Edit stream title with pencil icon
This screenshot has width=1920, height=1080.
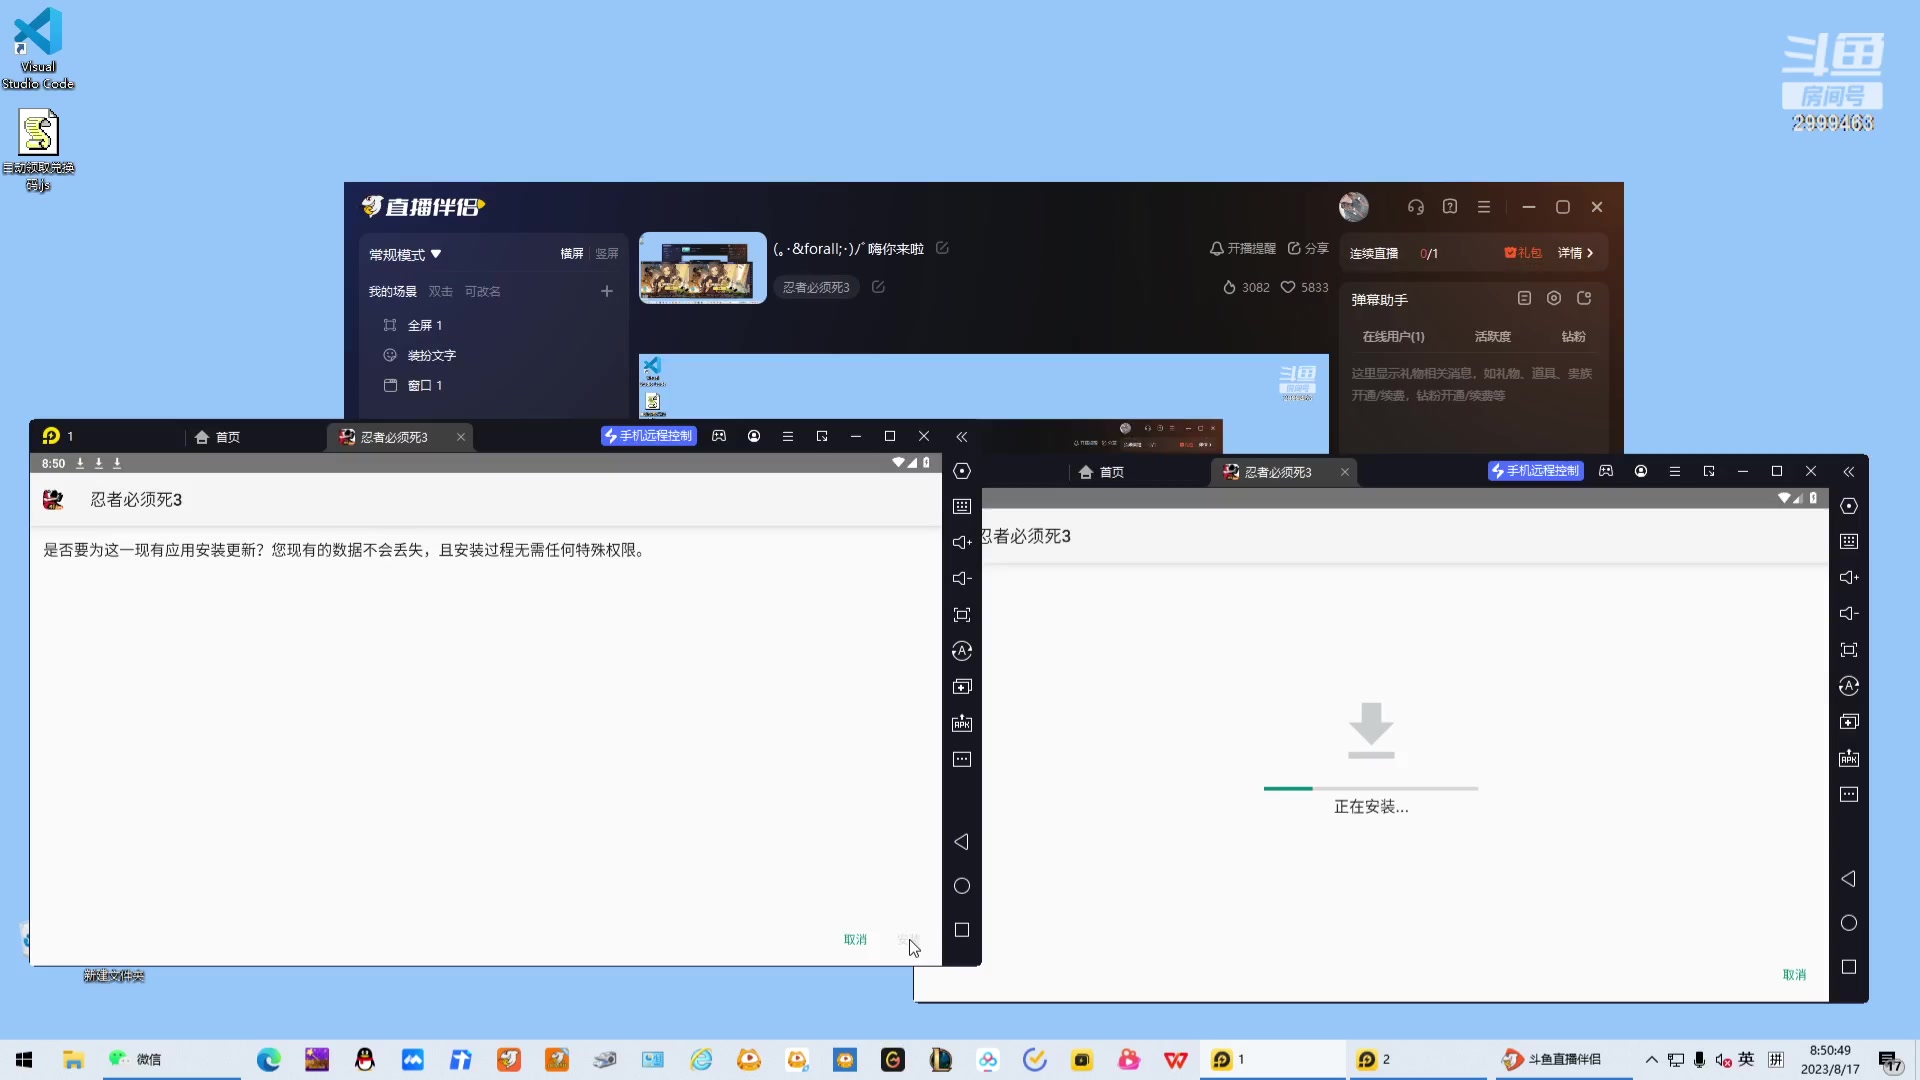click(942, 248)
